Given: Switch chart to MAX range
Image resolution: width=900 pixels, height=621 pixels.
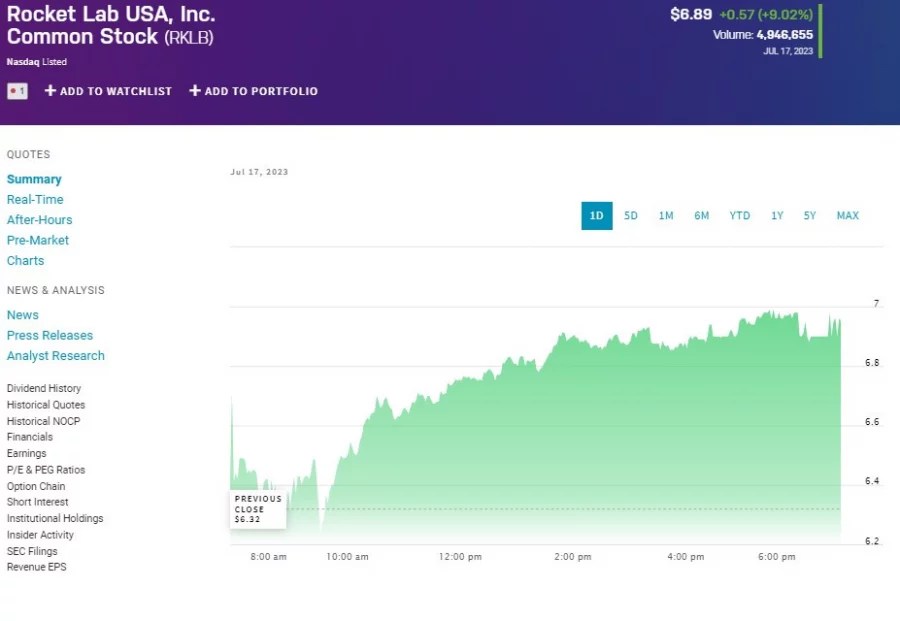Looking at the screenshot, I should [848, 216].
